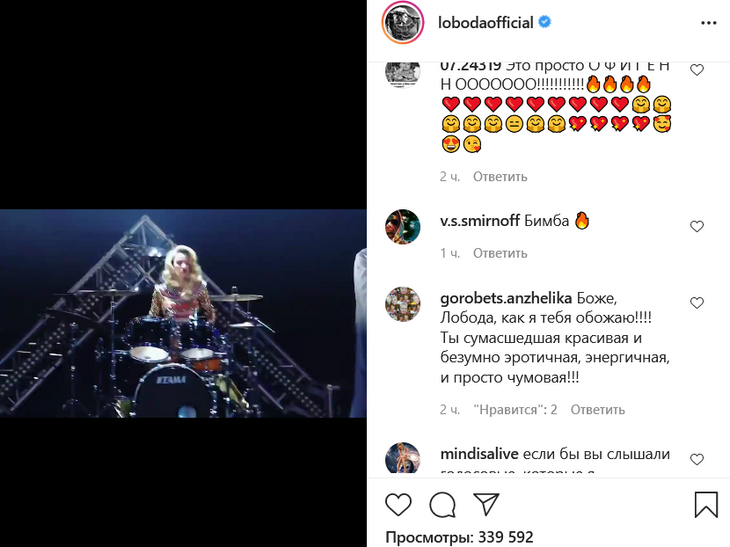
Task: Reply to the top emoji comment
Action: 500,177
